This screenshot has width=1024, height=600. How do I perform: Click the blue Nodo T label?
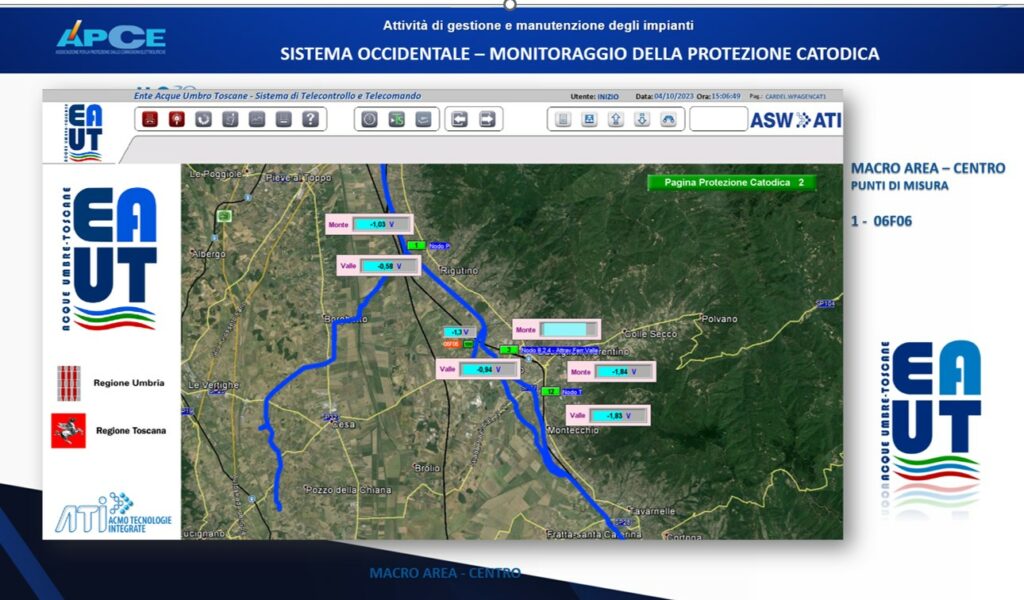[571, 392]
